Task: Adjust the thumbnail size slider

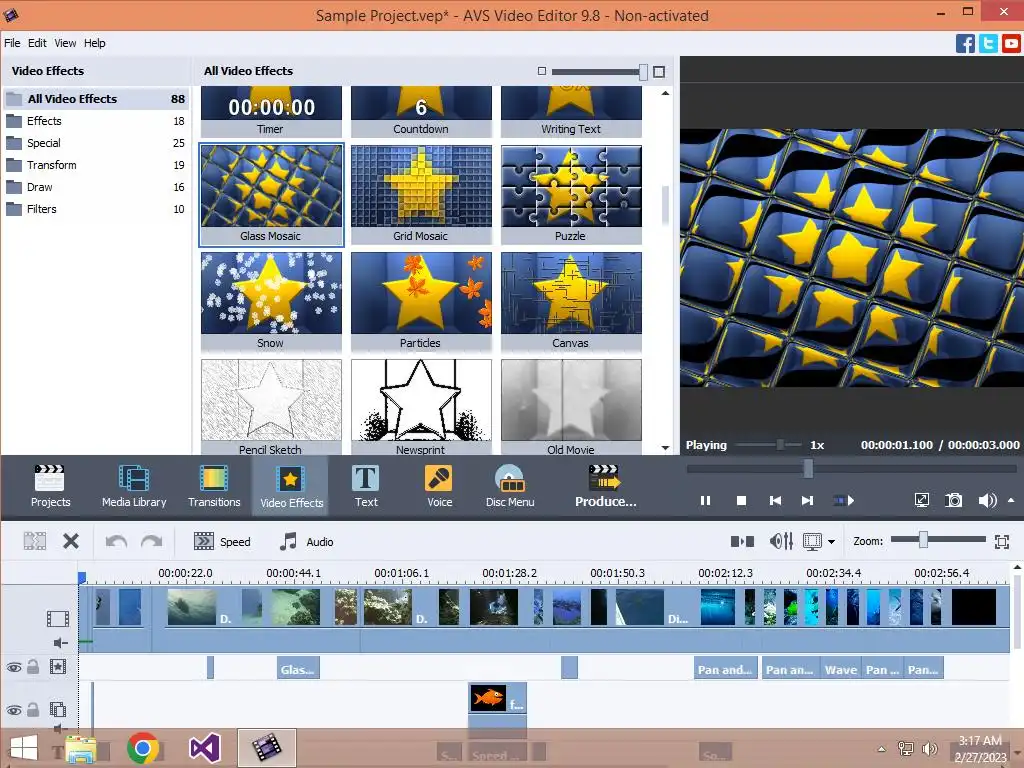Action: 643,71
